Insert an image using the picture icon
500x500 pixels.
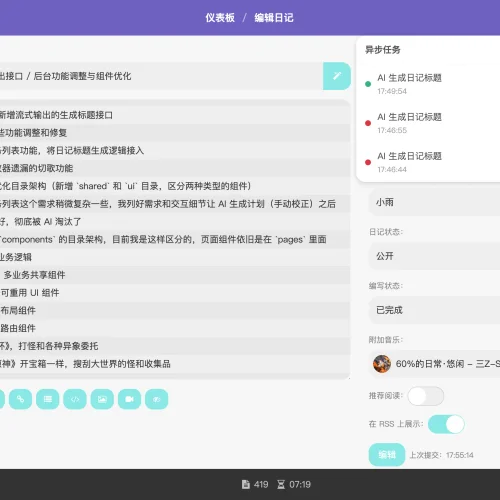click(x=102, y=399)
